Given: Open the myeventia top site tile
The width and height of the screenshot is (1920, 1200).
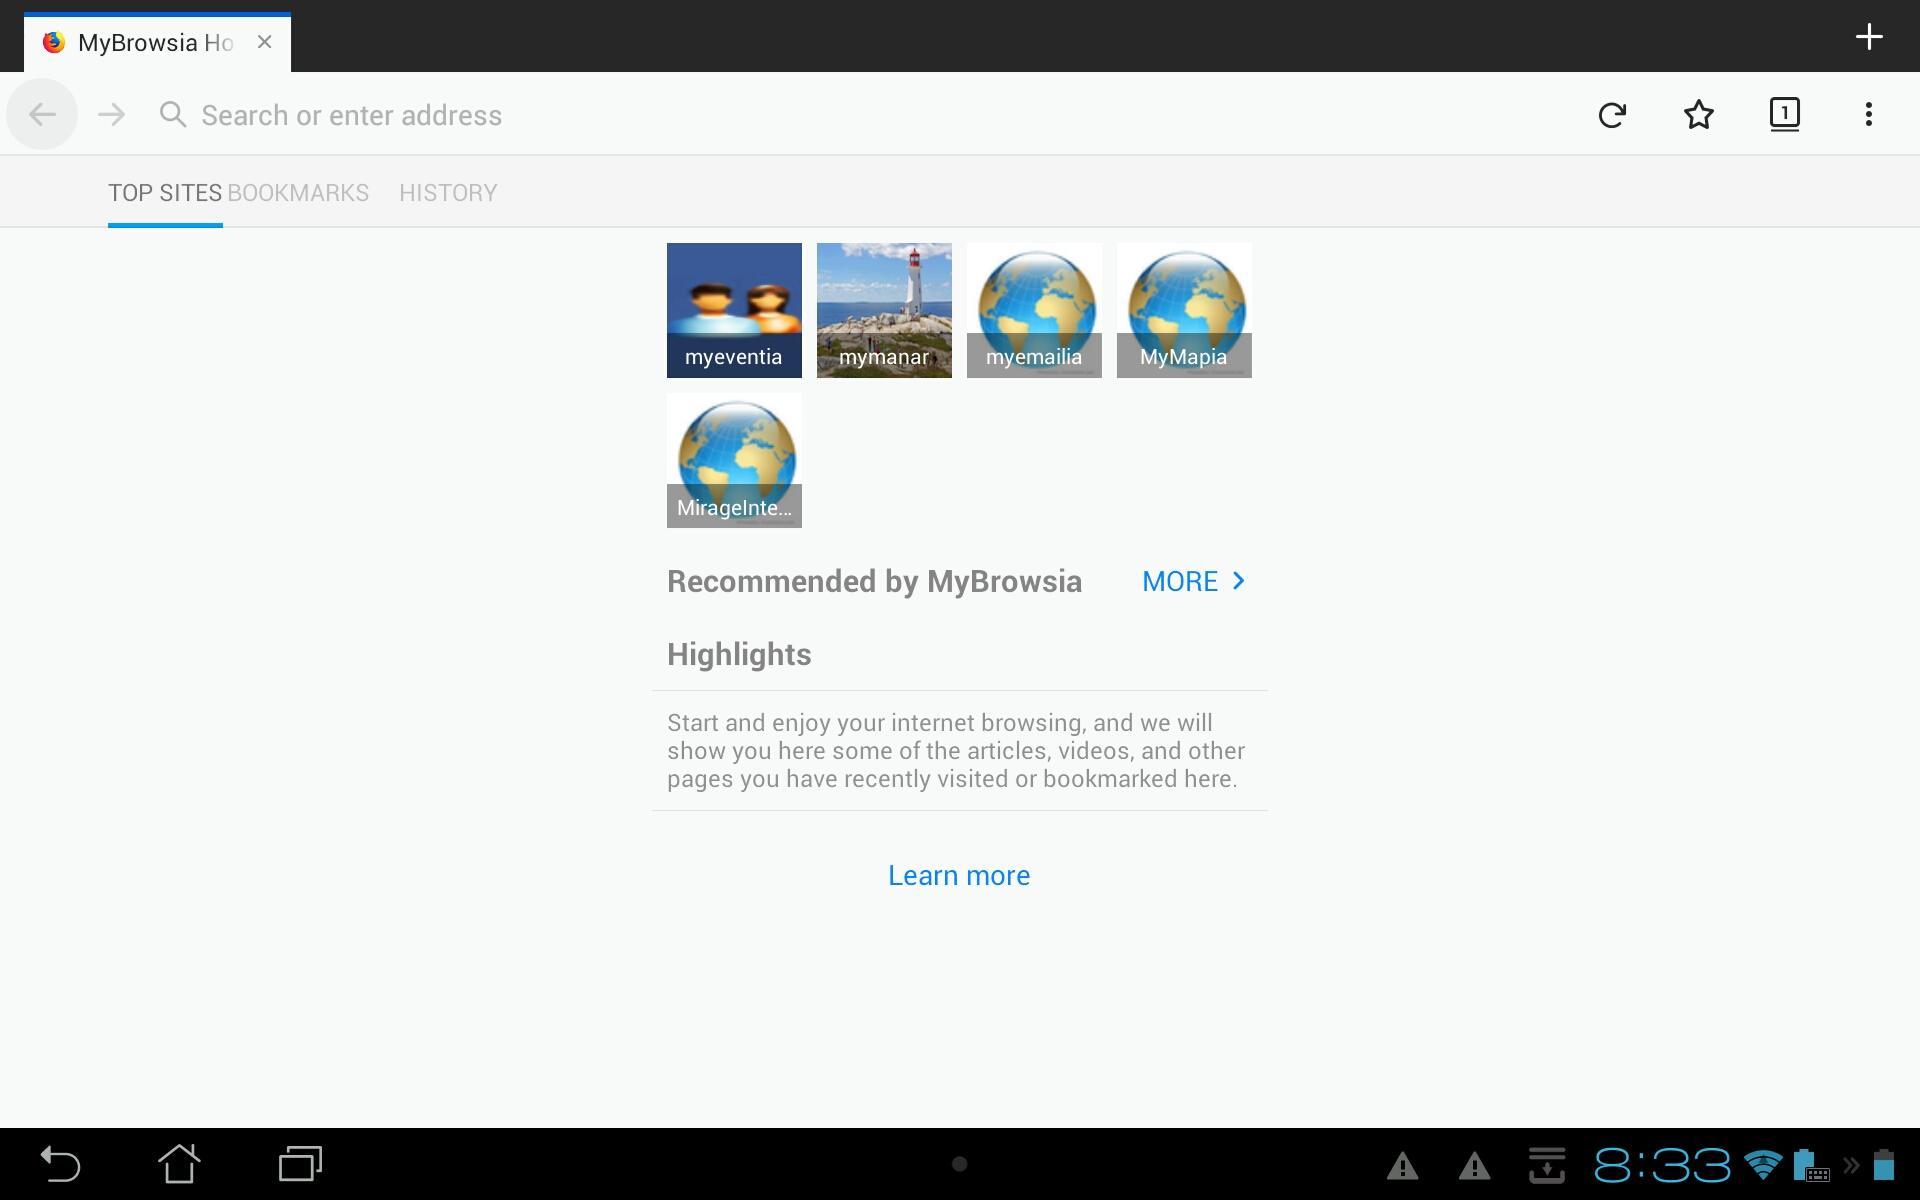Looking at the screenshot, I should pyautogui.click(x=734, y=310).
